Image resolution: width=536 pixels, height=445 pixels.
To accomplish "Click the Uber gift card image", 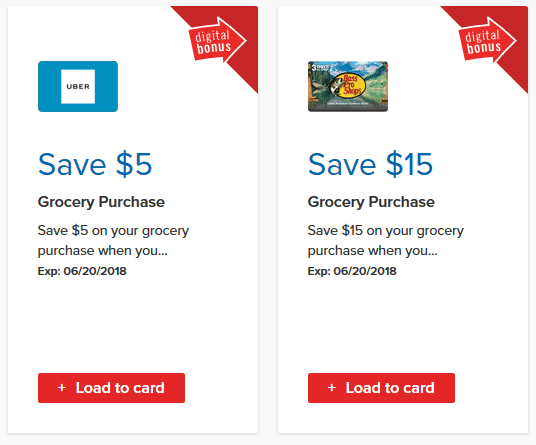I will click(x=78, y=86).
